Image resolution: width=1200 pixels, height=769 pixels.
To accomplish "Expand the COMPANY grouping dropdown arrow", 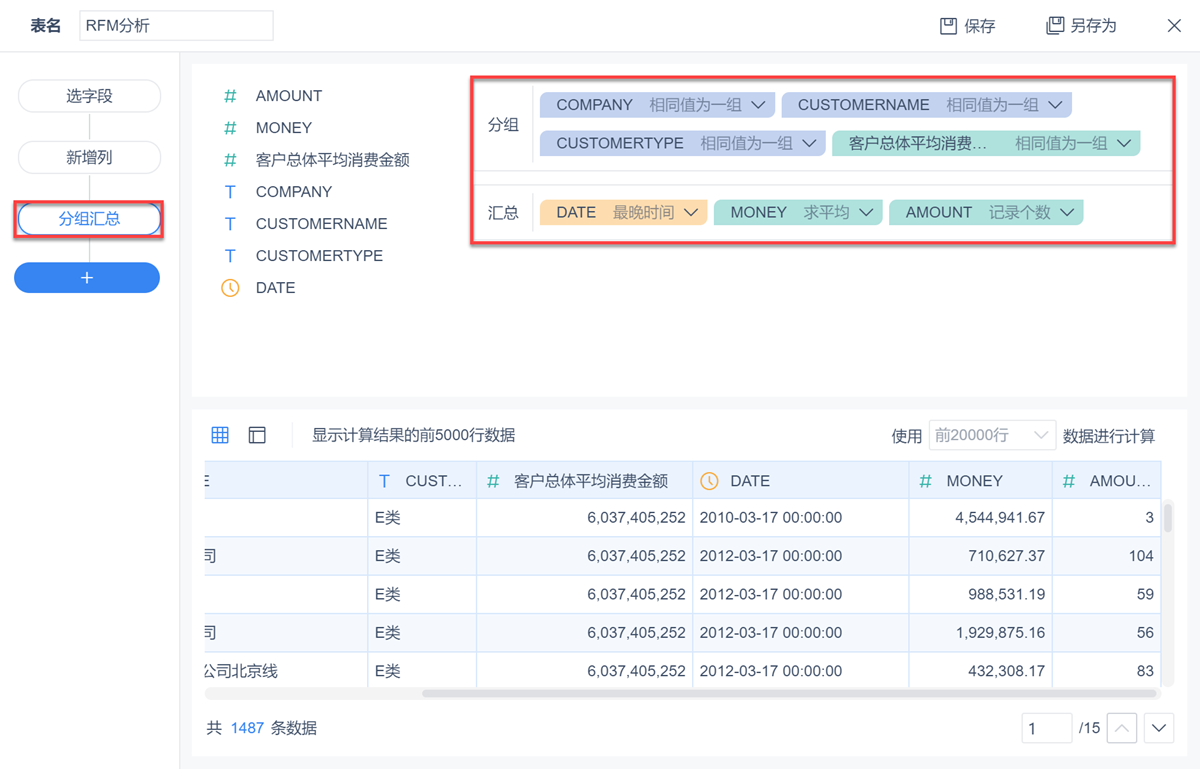I will [x=758, y=105].
